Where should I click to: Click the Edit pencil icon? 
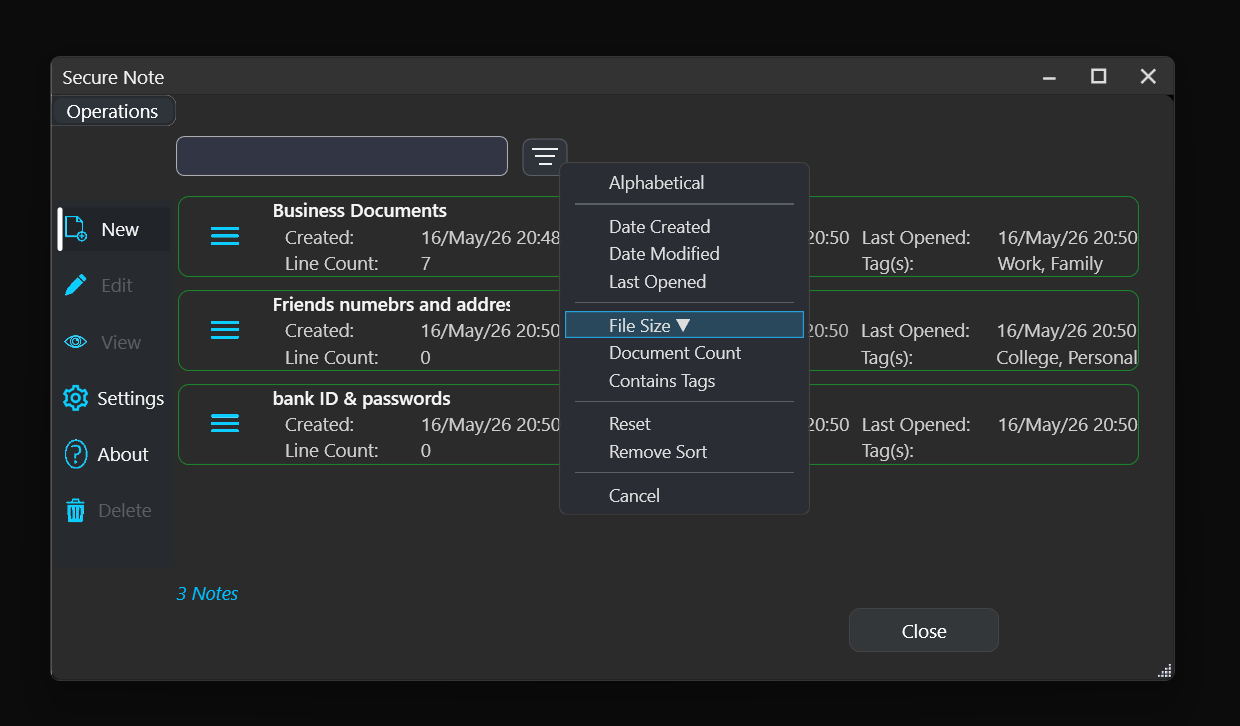click(76, 285)
